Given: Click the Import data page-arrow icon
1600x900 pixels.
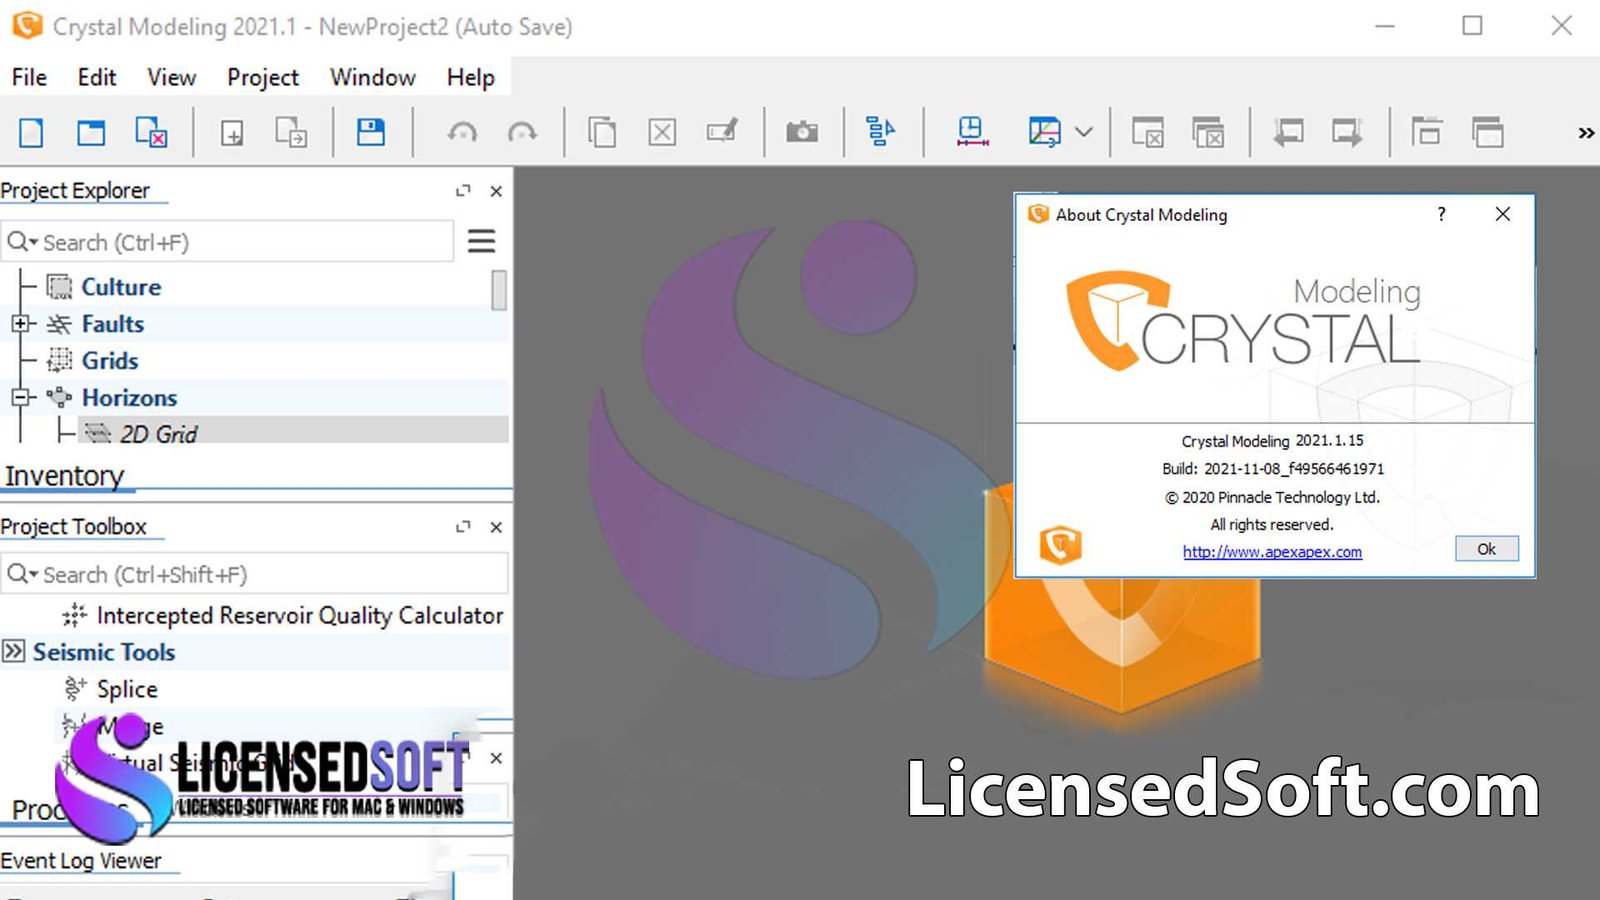Looking at the screenshot, I should (291, 132).
